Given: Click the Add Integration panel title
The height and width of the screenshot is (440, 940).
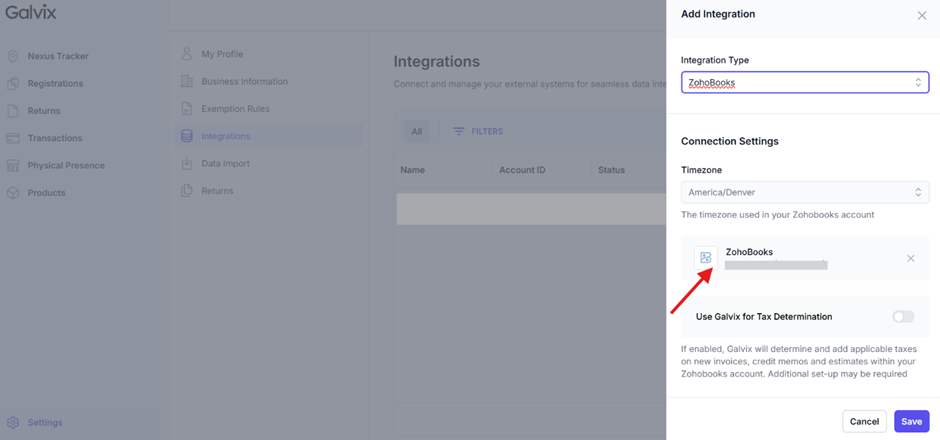Looking at the screenshot, I should coord(718,14).
